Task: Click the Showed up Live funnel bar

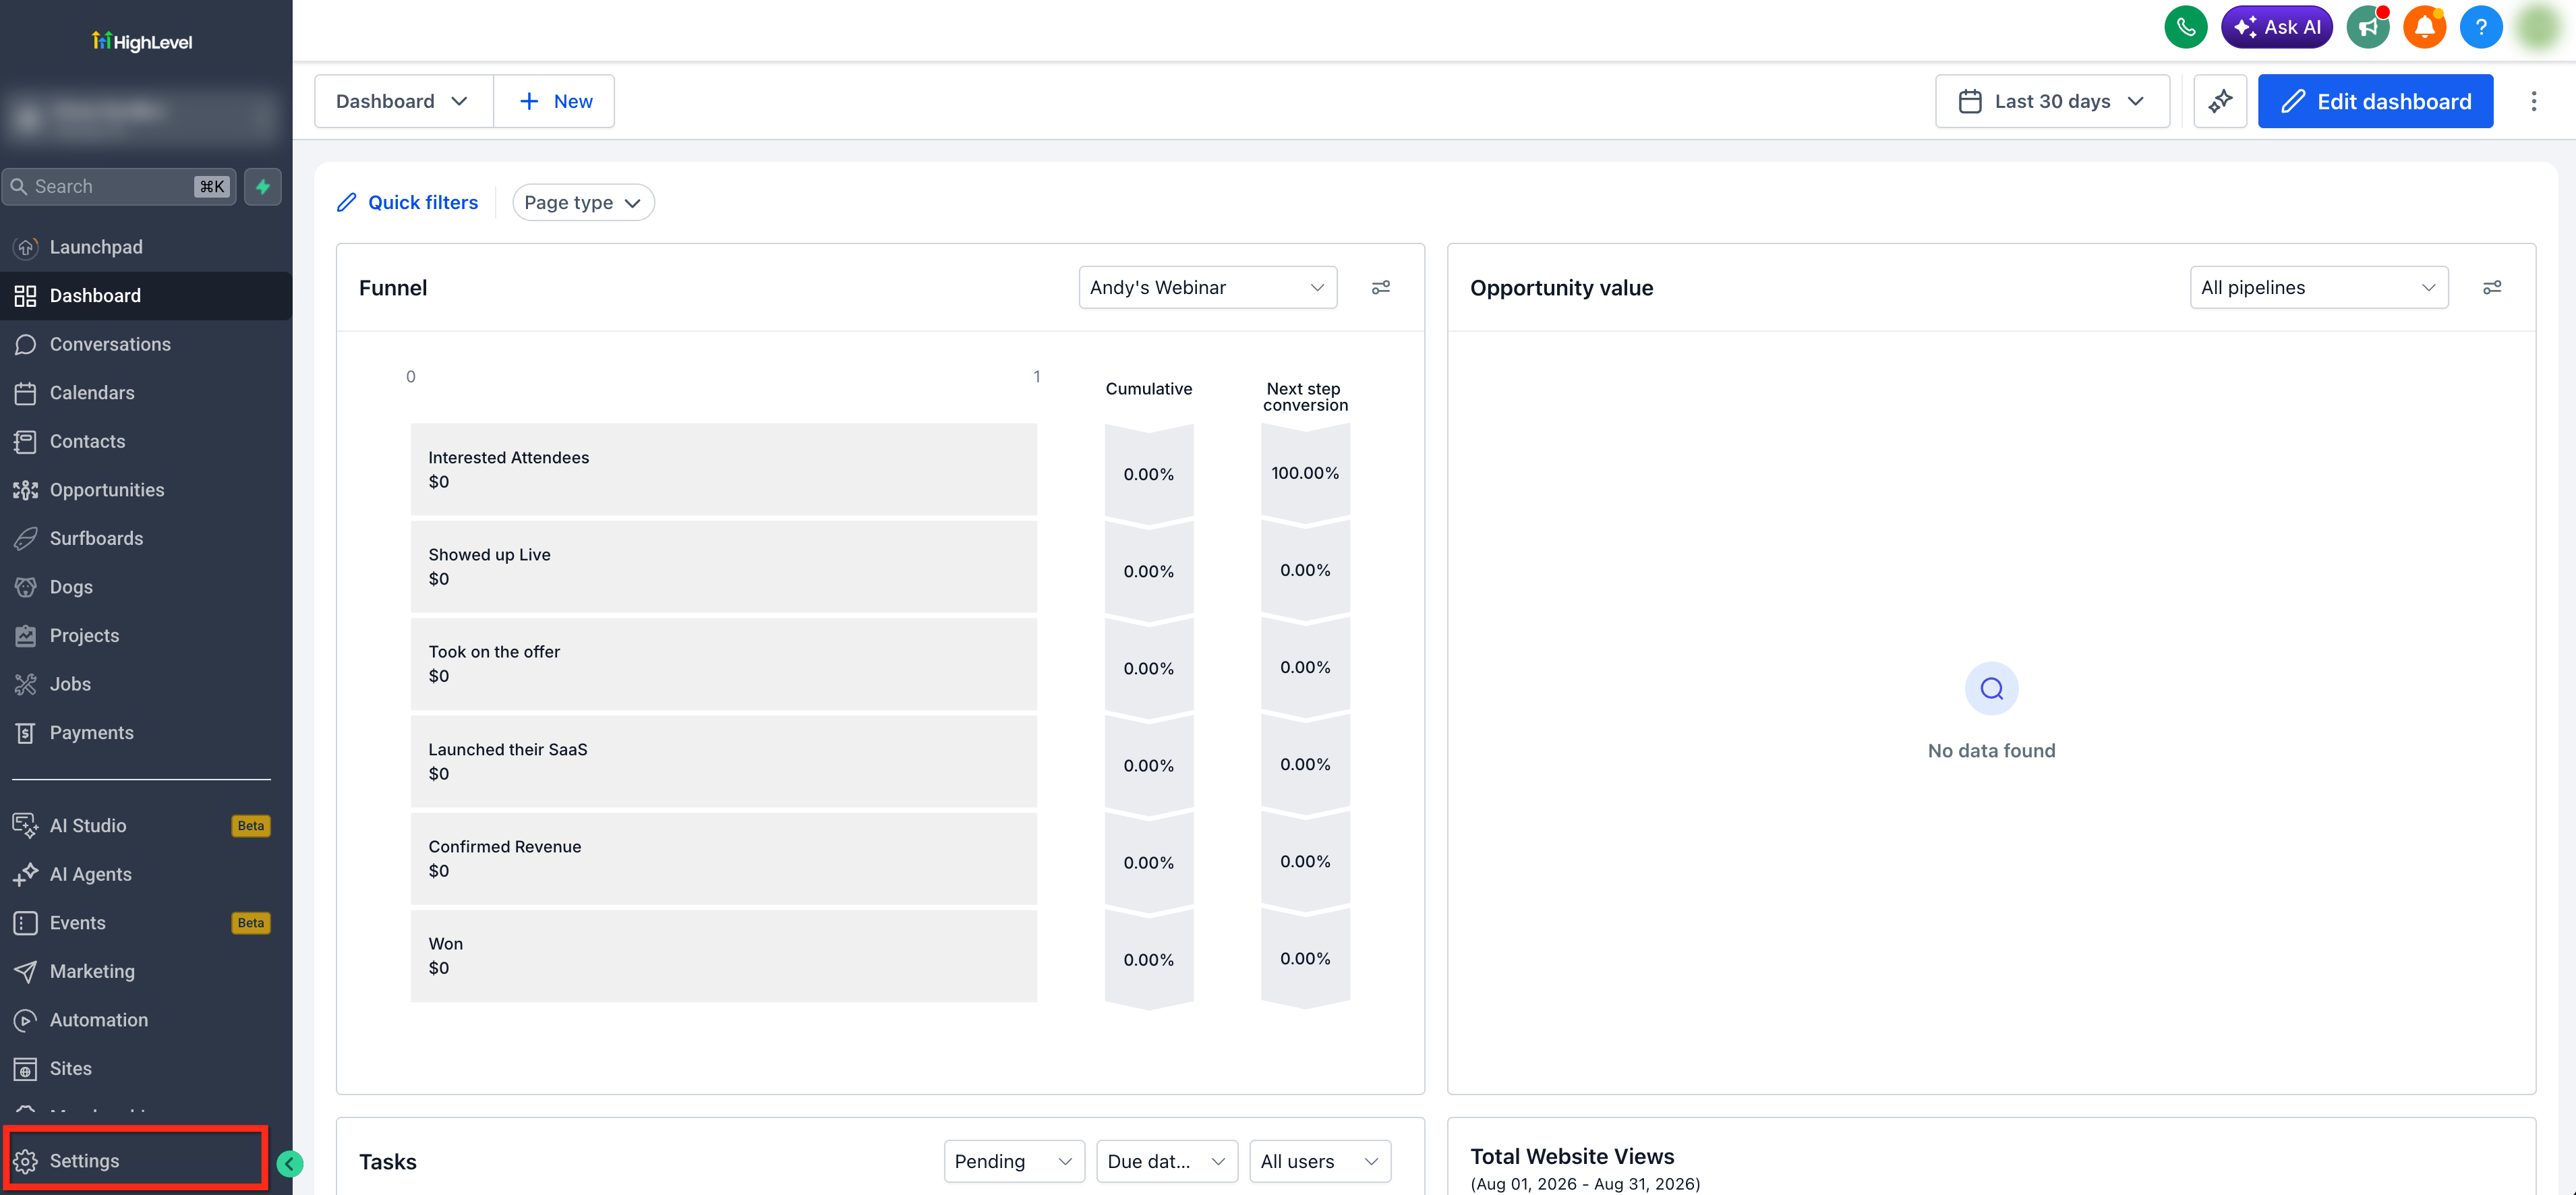Action: click(723, 566)
